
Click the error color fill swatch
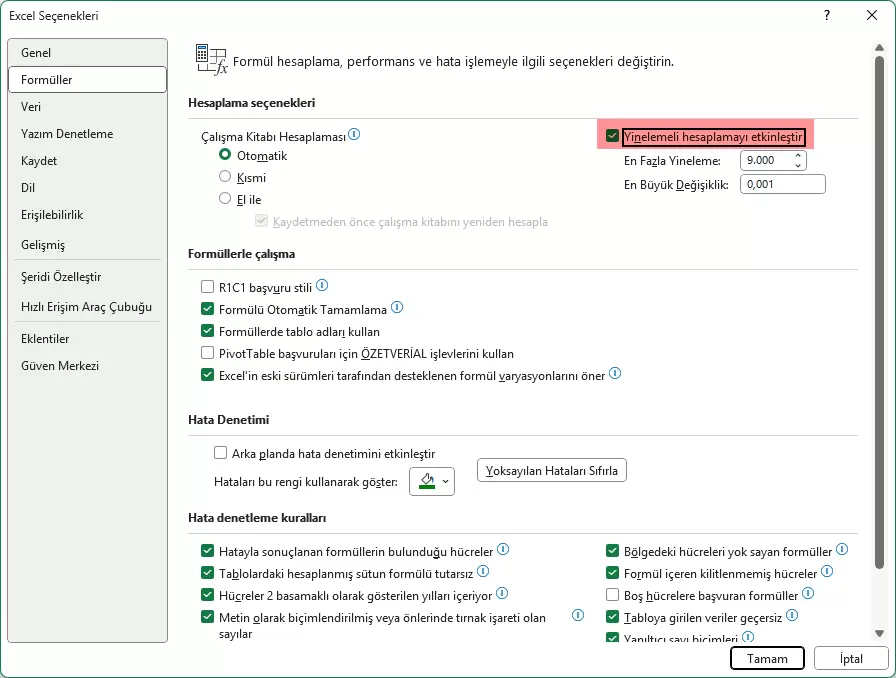427,482
